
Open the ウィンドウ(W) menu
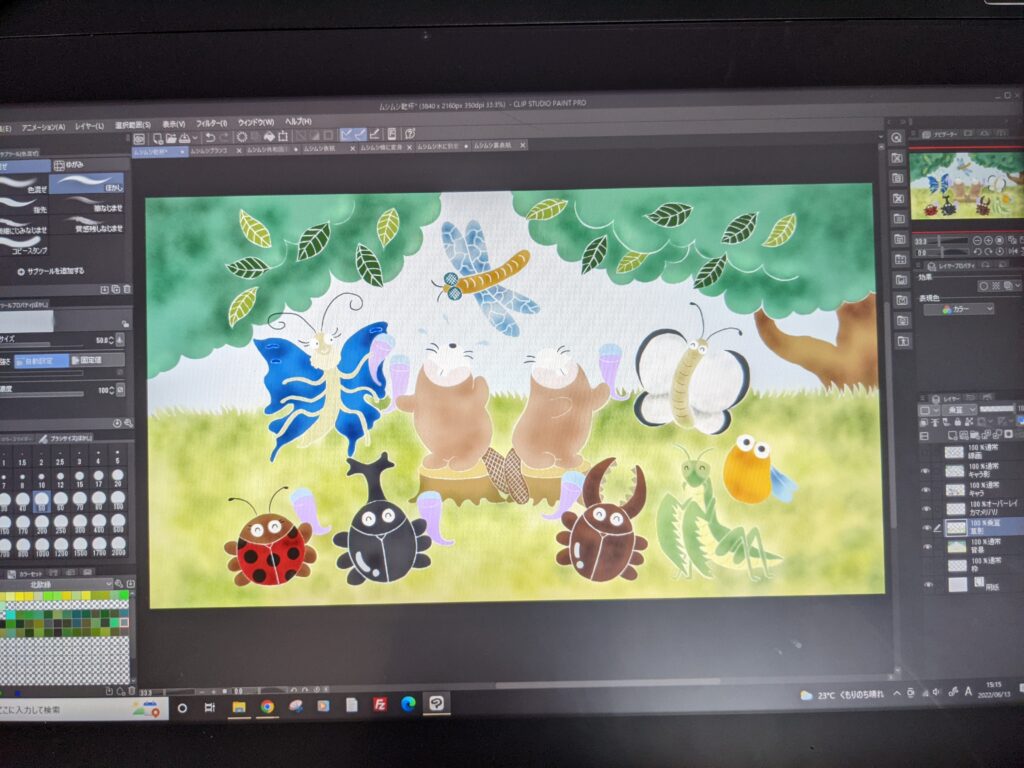point(256,122)
